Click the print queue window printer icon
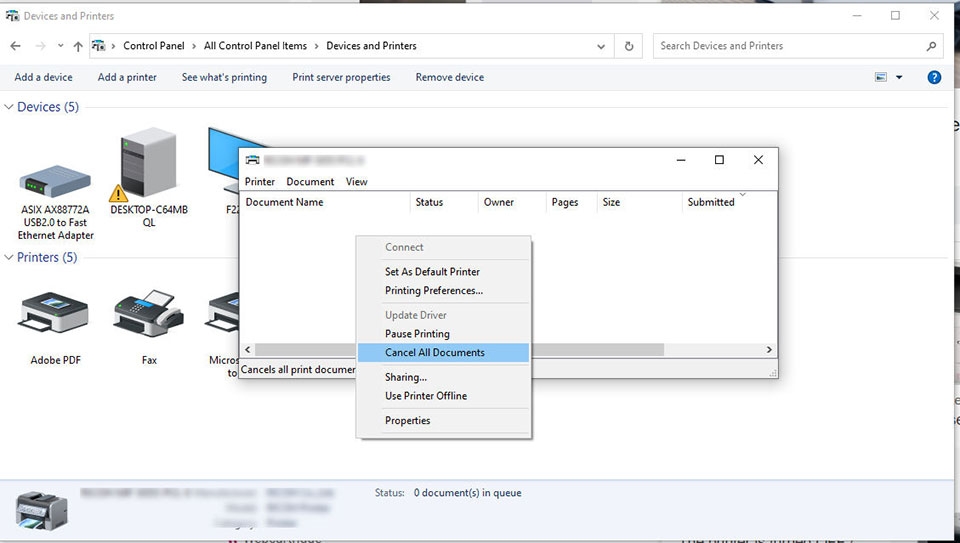The image size is (960, 543). [x=252, y=160]
